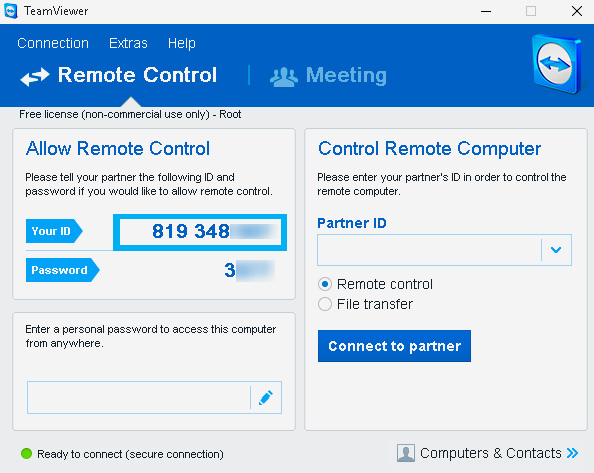Click the Connect to partner button
594x473 pixels.
tap(394, 346)
